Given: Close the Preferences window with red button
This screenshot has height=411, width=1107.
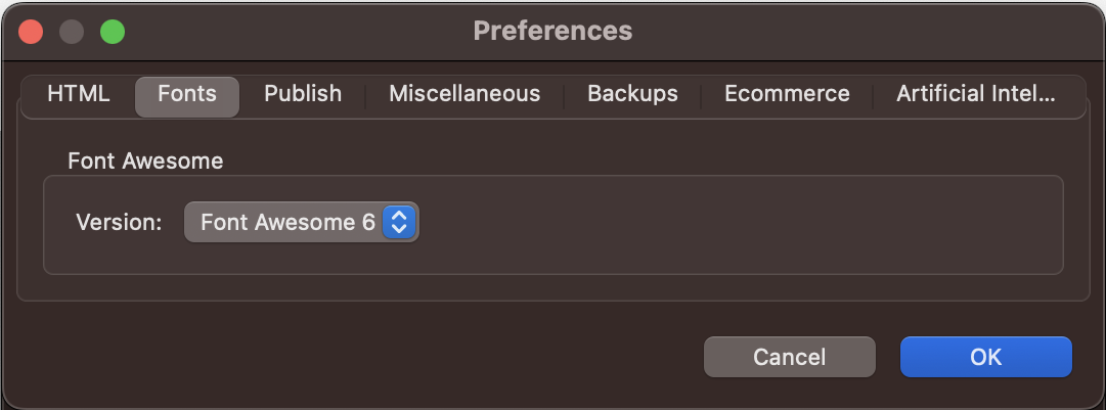Looking at the screenshot, I should [x=31, y=31].
